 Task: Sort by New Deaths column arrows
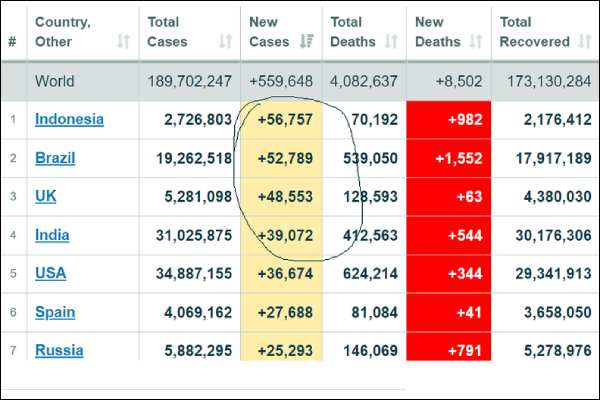[476, 41]
